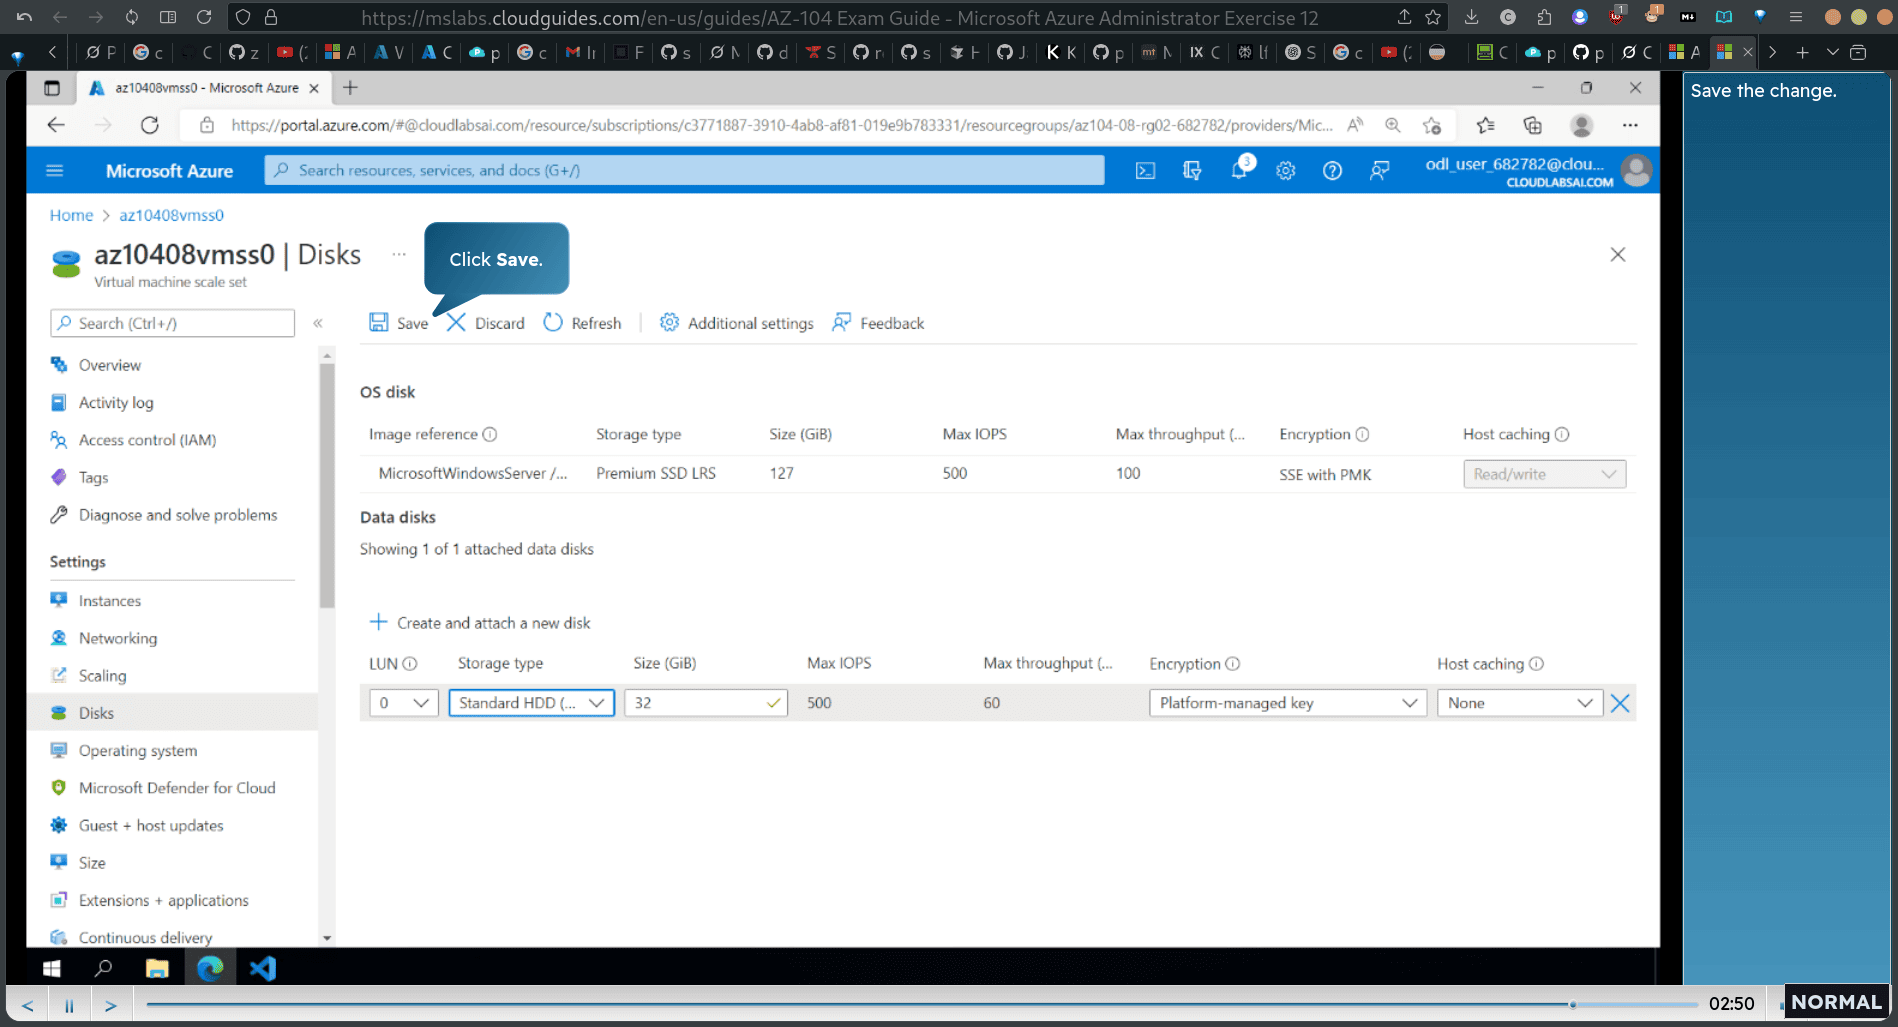
Task: Go to next guide step
Action: pos(111,1005)
